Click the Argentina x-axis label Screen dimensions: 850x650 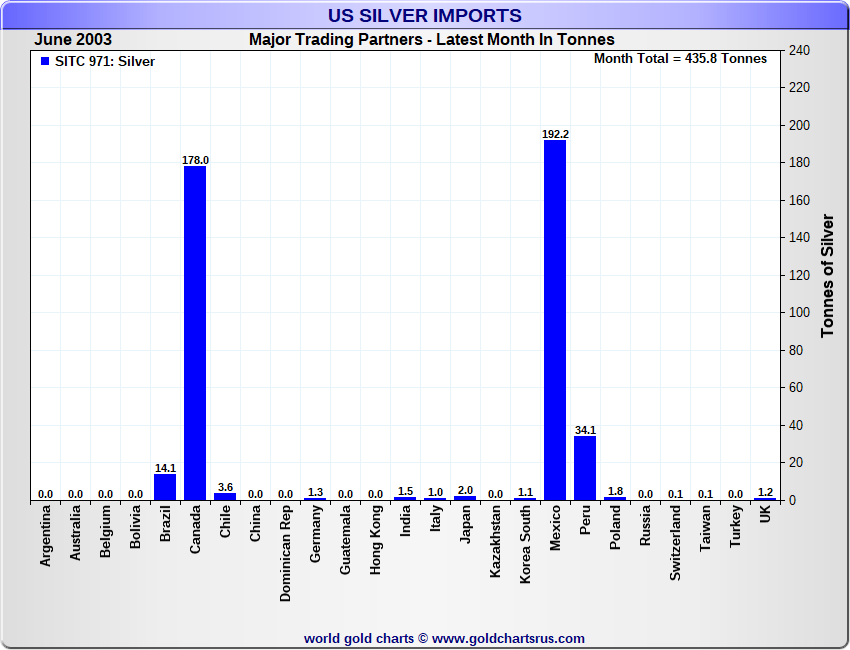[x=46, y=536]
